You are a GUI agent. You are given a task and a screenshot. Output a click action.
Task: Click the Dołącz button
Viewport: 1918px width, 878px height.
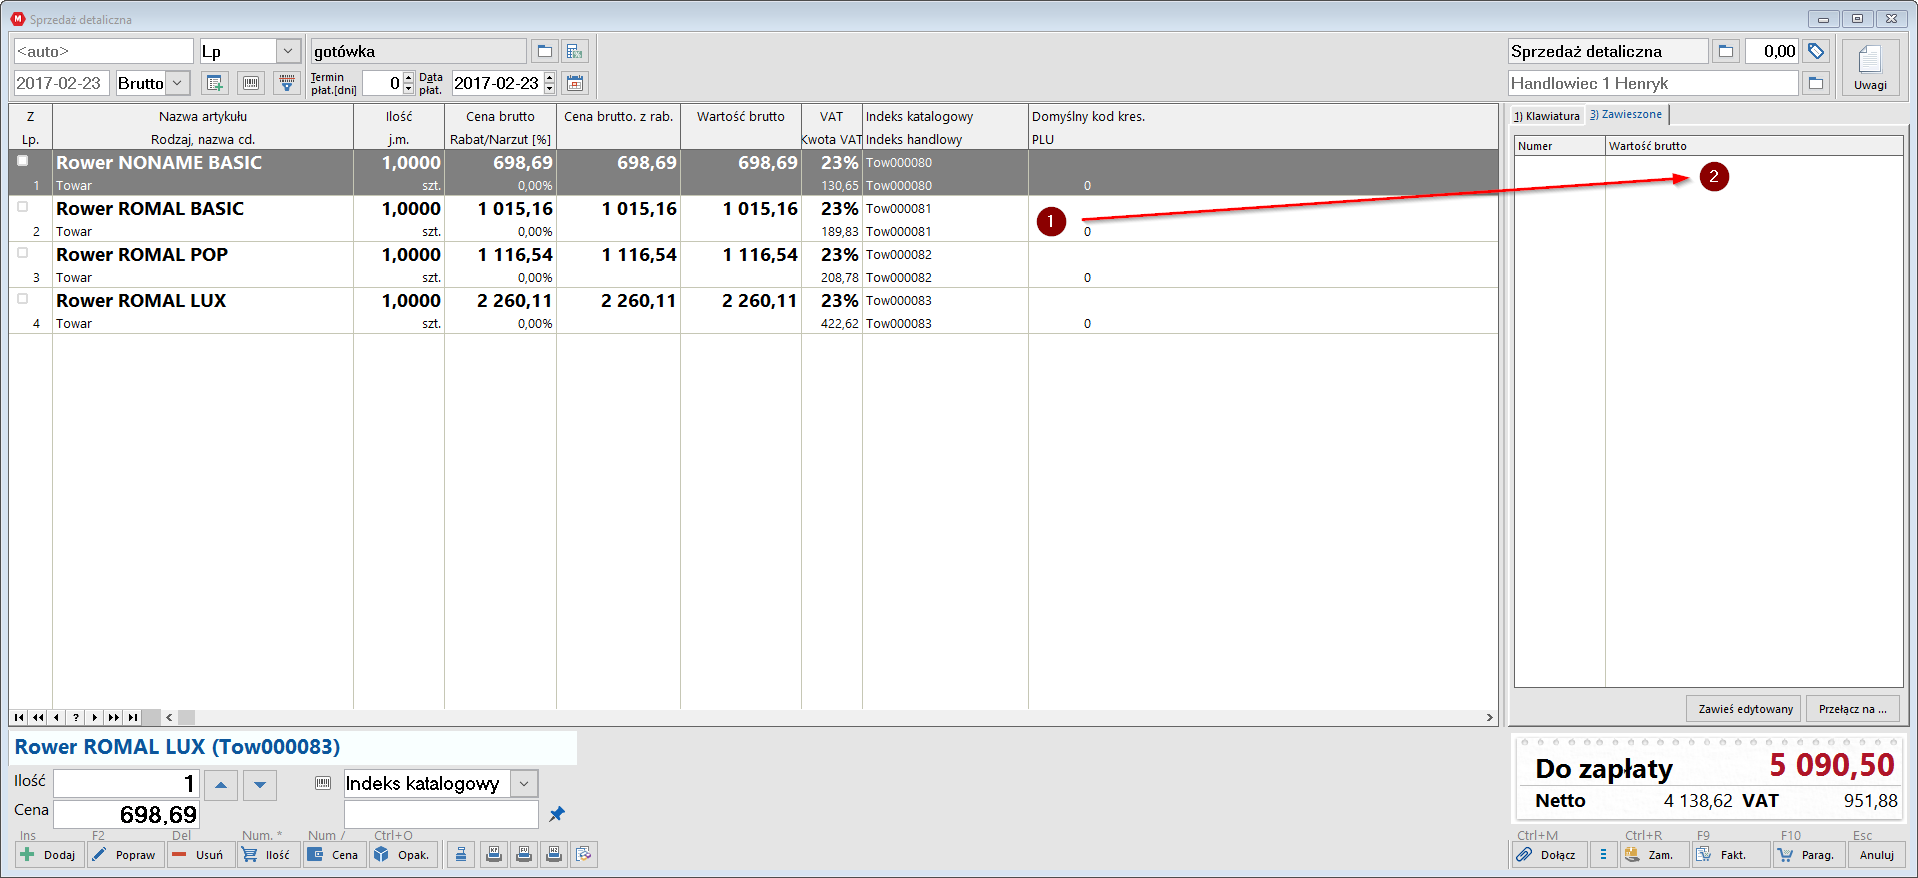click(x=1549, y=854)
